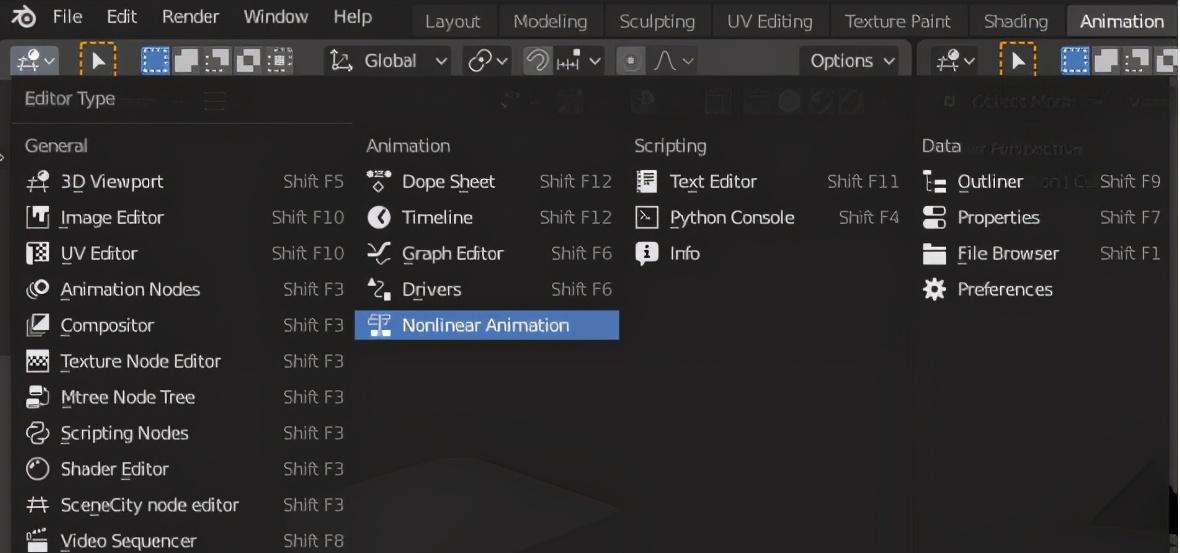Open the Global transform orientation dropdown
The width and height of the screenshot is (1180, 553).
(388, 61)
